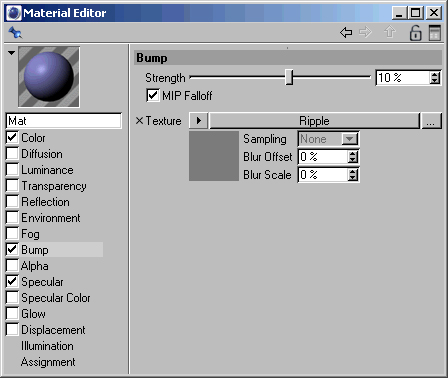Image resolution: width=448 pixels, height=378 pixels.
Task: Click the Bump section header
Action: tap(288, 58)
